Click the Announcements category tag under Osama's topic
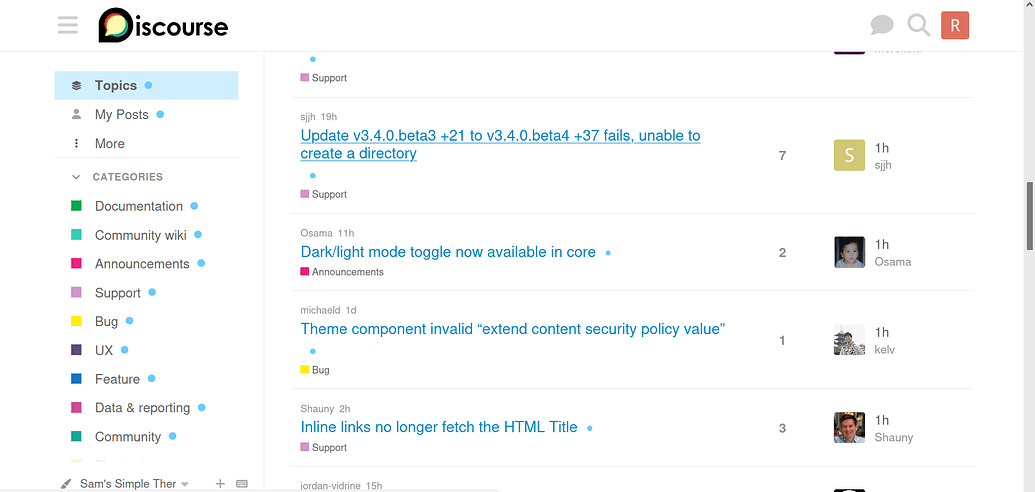This screenshot has width=1035, height=492. point(346,272)
